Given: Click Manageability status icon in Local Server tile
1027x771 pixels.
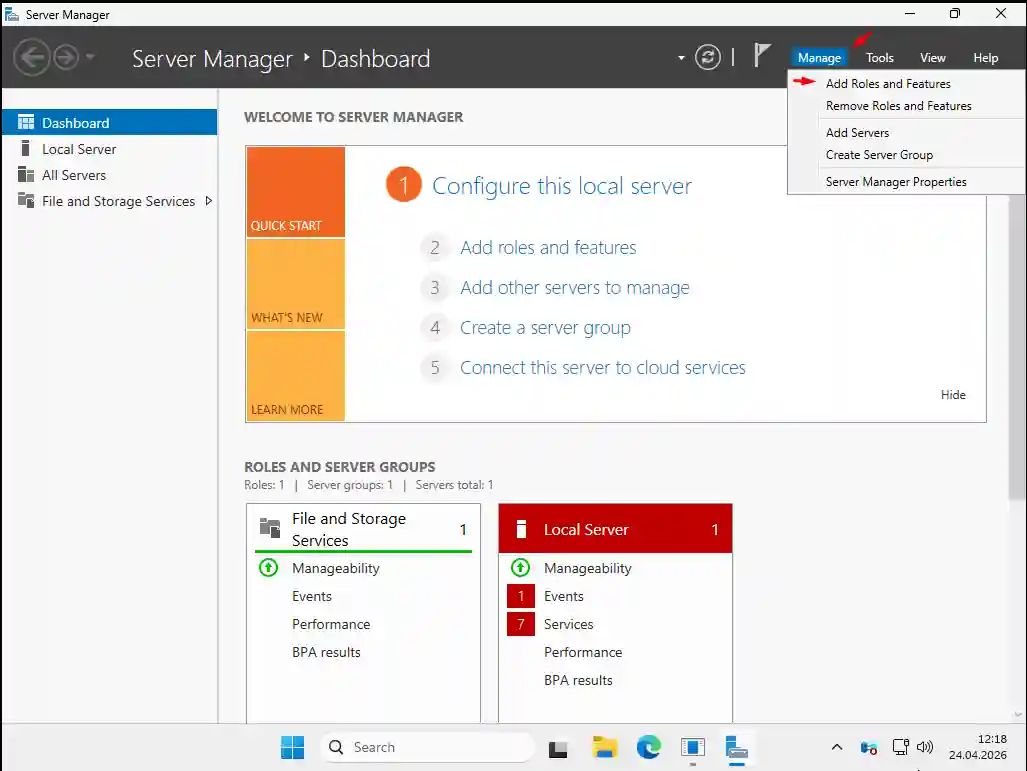Looking at the screenshot, I should coord(520,567).
